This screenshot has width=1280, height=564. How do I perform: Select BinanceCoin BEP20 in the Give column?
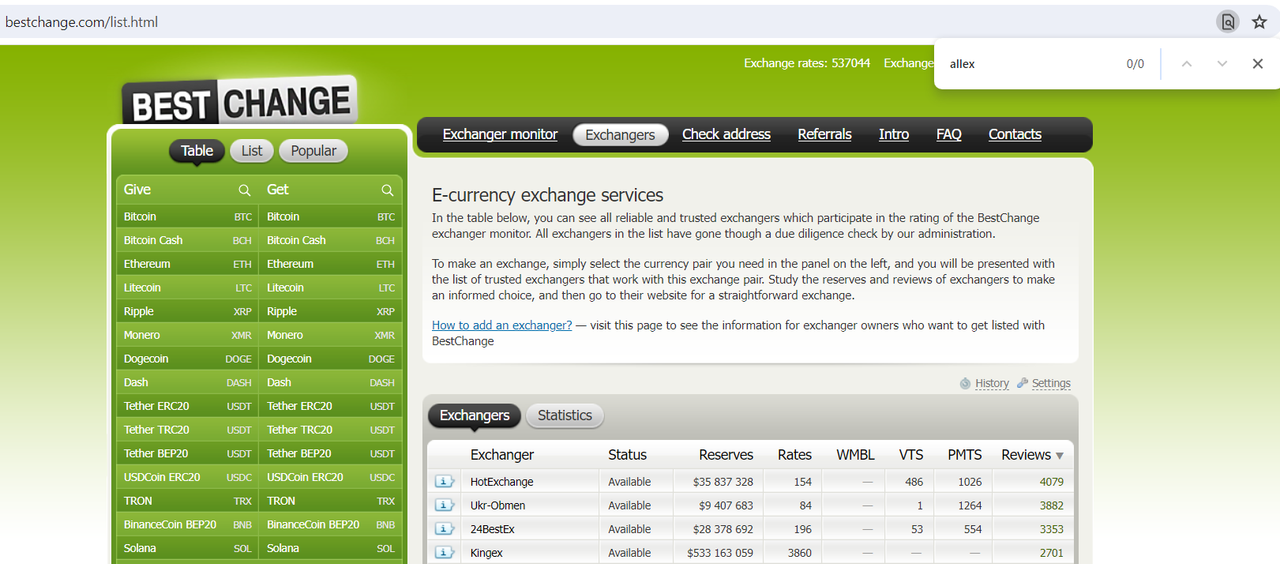click(x=188, y=525)
